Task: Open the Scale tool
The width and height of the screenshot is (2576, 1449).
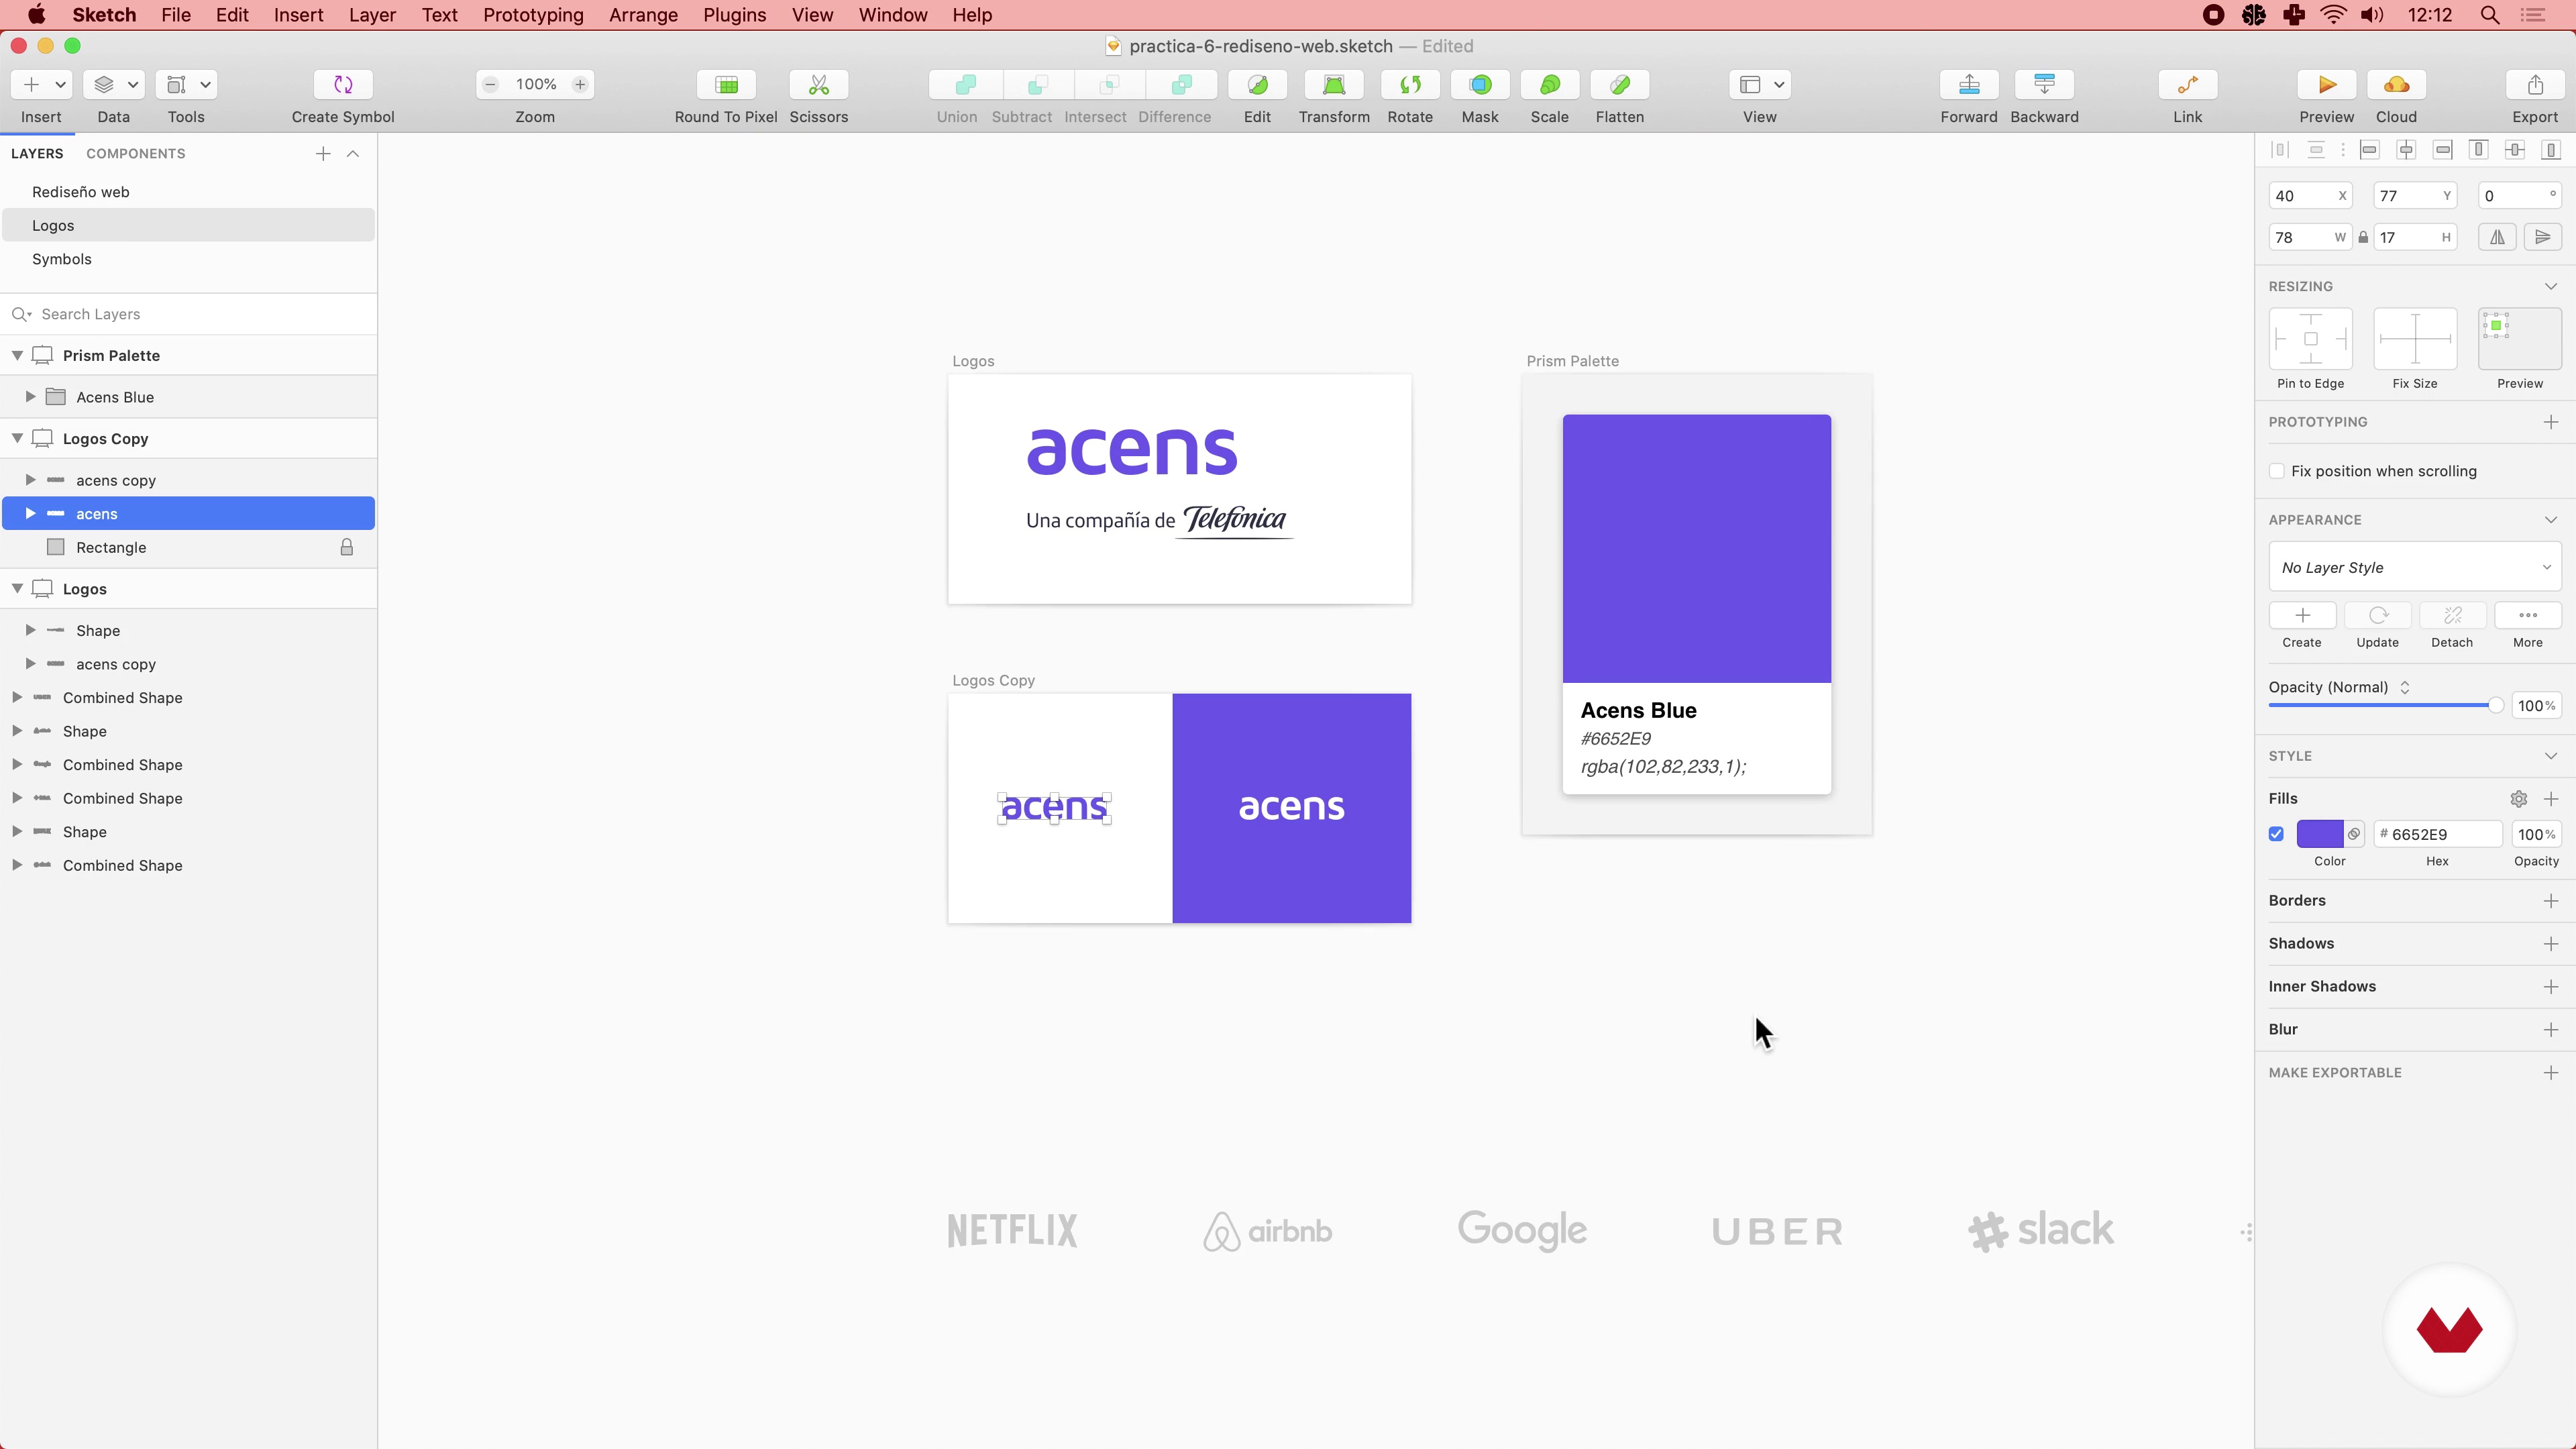Action: coord(1549,85)
